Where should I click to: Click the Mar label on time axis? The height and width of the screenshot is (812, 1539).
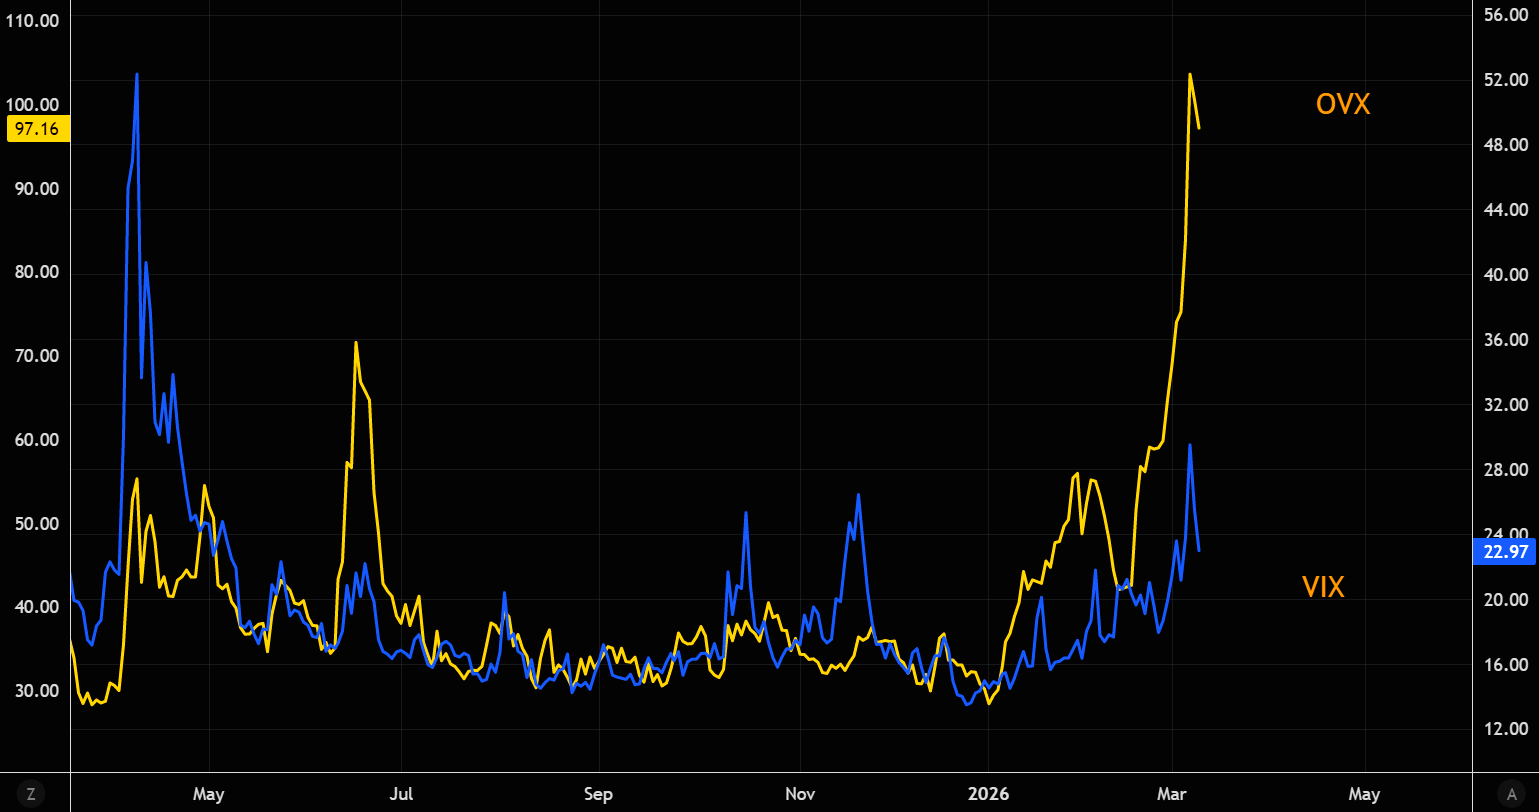point(1171,794)
